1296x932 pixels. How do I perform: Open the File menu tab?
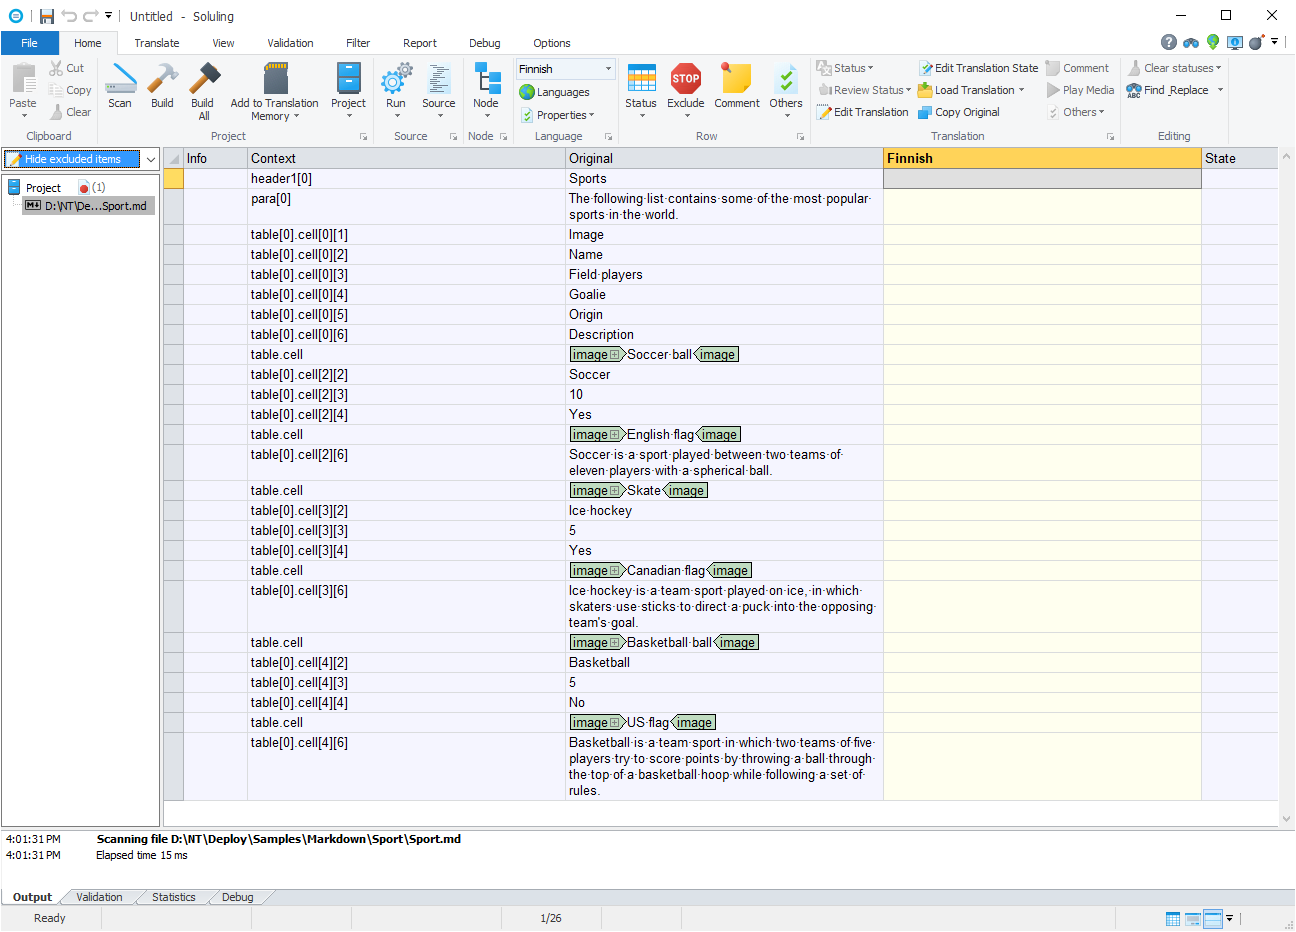pyautogui.click(x=30, y=43)
